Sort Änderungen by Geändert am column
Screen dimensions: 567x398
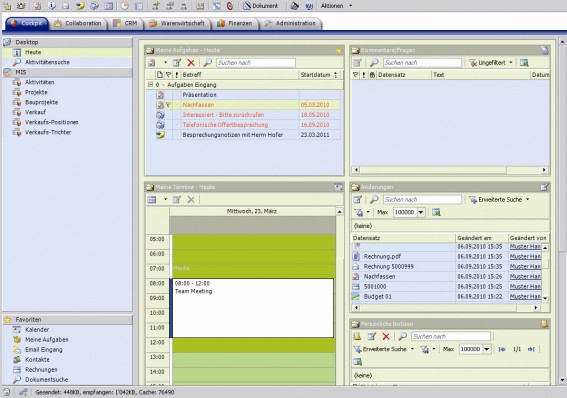(481, 238)
